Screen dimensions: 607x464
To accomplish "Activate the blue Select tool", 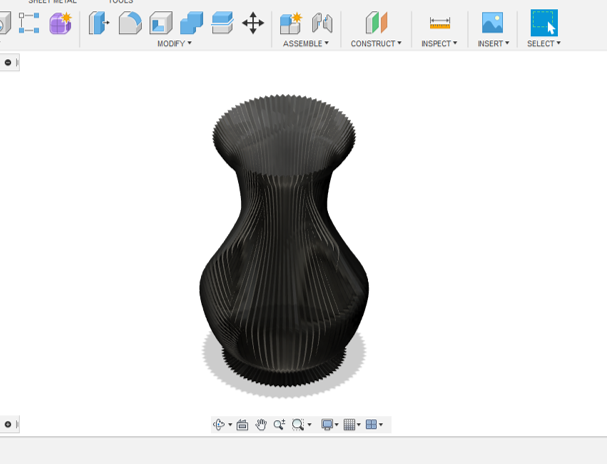I will [x=544, y=23].
